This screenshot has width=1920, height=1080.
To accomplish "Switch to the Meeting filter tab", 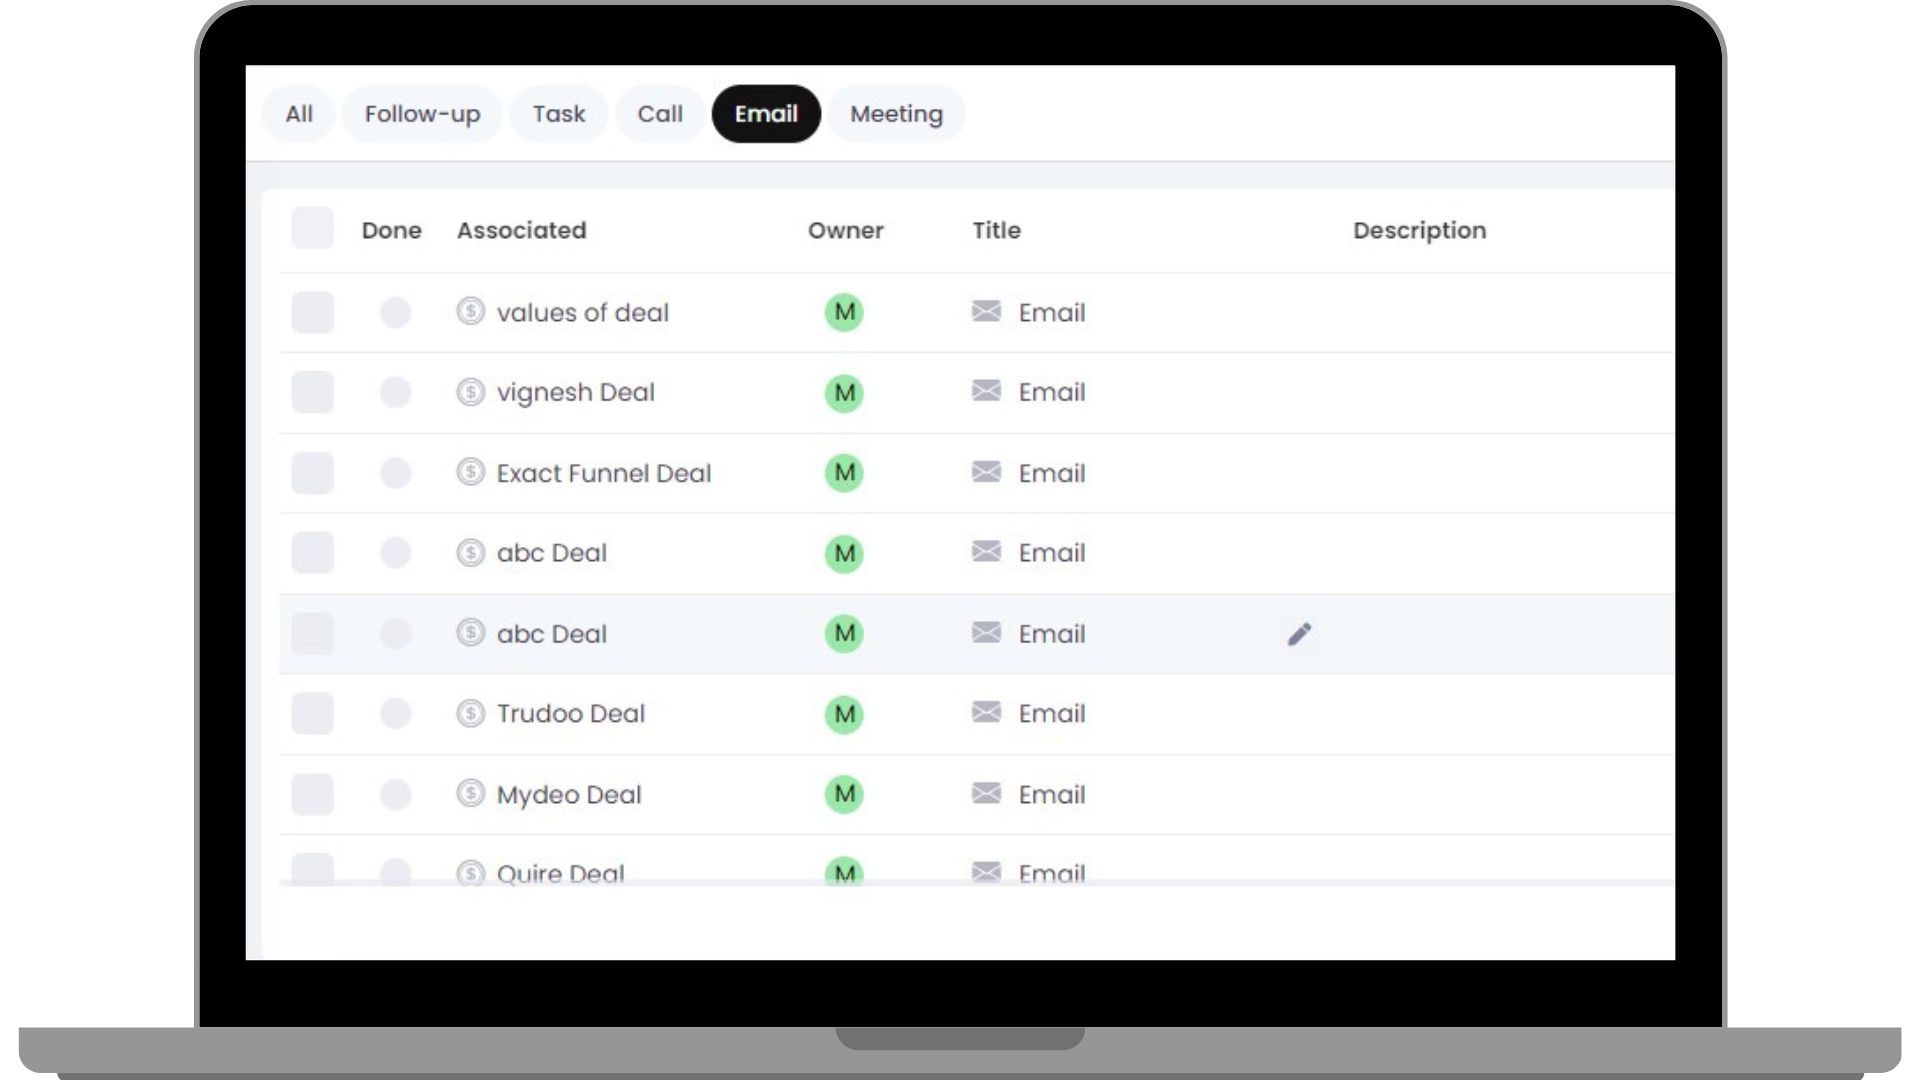I will coord(896,114).
